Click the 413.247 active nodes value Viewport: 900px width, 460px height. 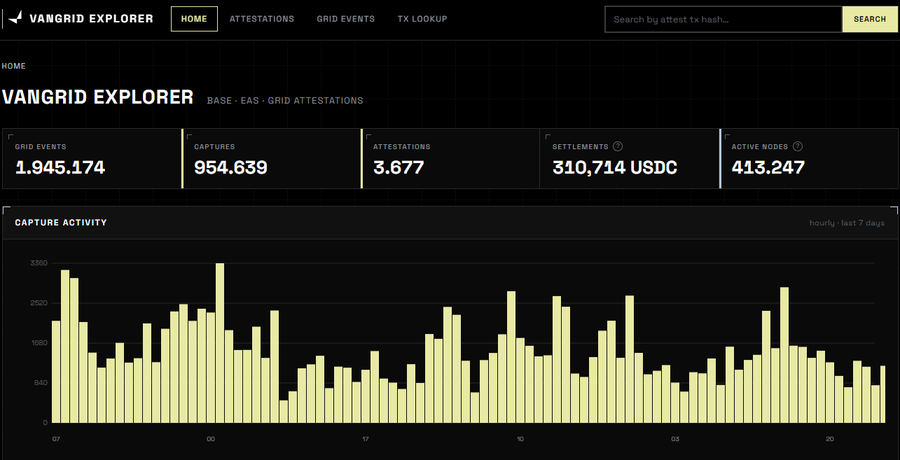(x=768, y=168)
